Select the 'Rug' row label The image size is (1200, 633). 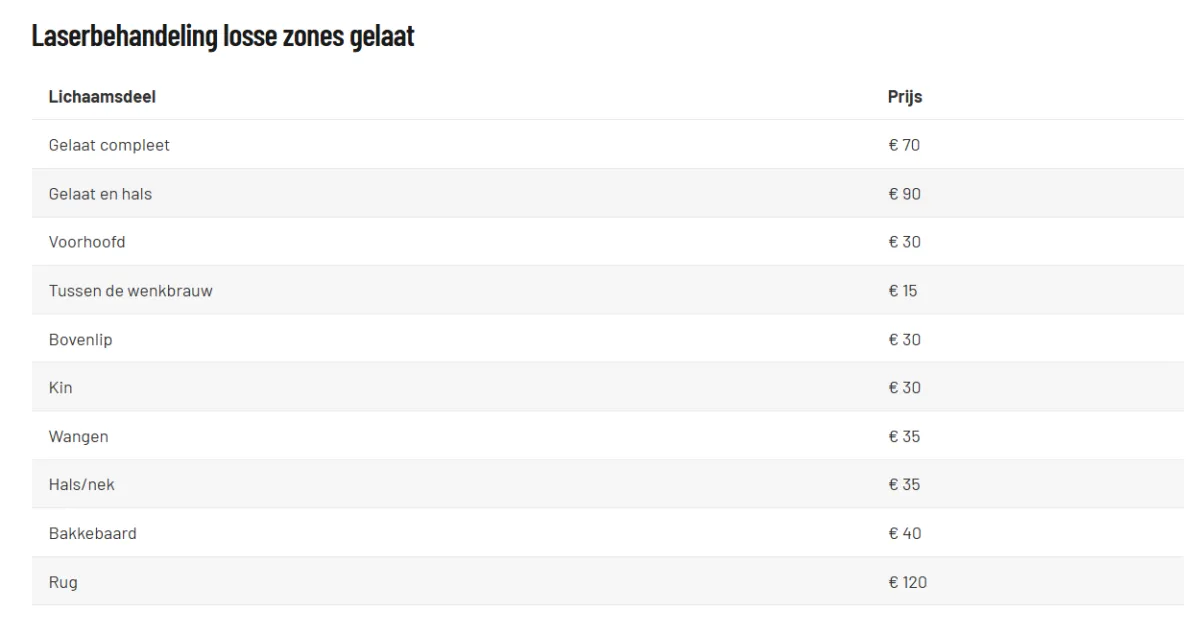[62, 582]
